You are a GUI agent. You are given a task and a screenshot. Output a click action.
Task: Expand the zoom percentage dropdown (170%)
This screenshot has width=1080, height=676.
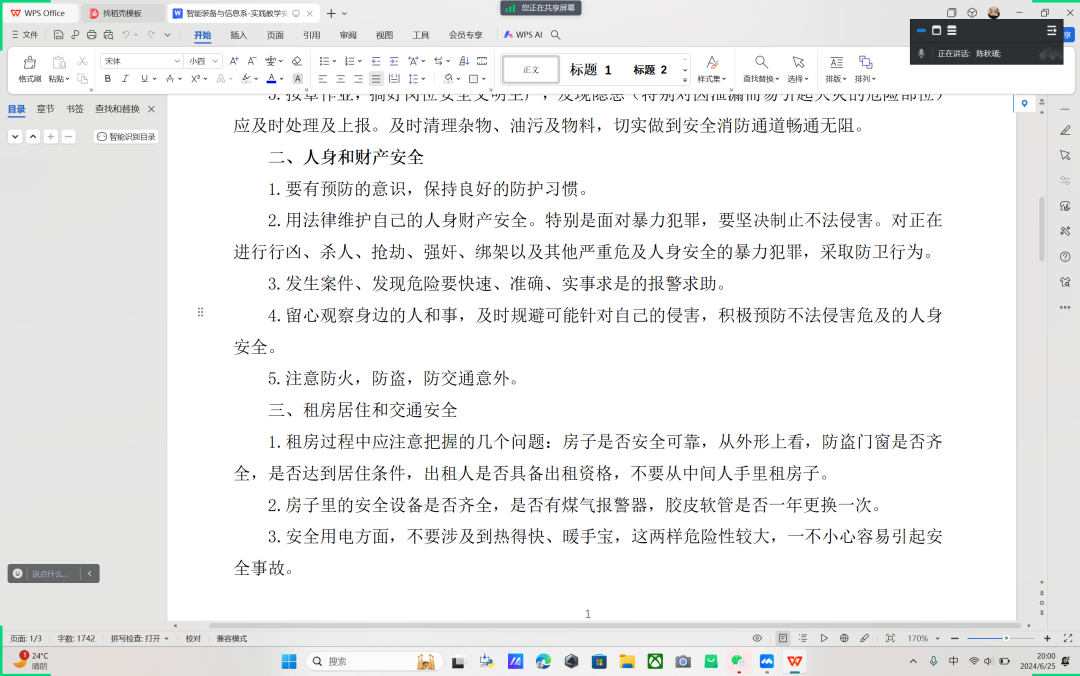(x=921, y=638)
